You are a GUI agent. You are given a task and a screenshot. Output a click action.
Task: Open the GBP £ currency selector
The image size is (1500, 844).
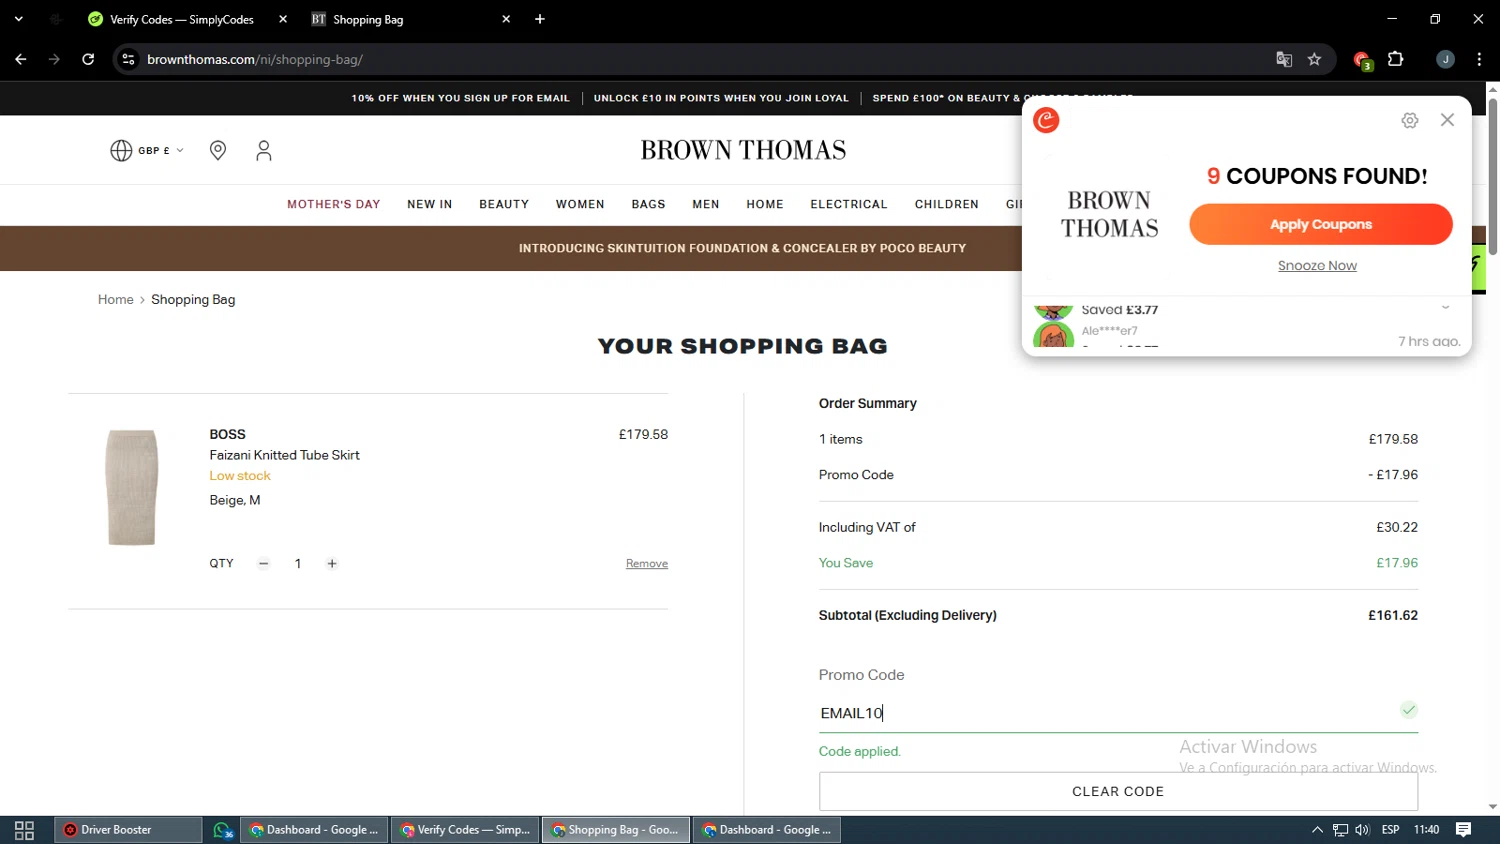(x=147, y=150)
